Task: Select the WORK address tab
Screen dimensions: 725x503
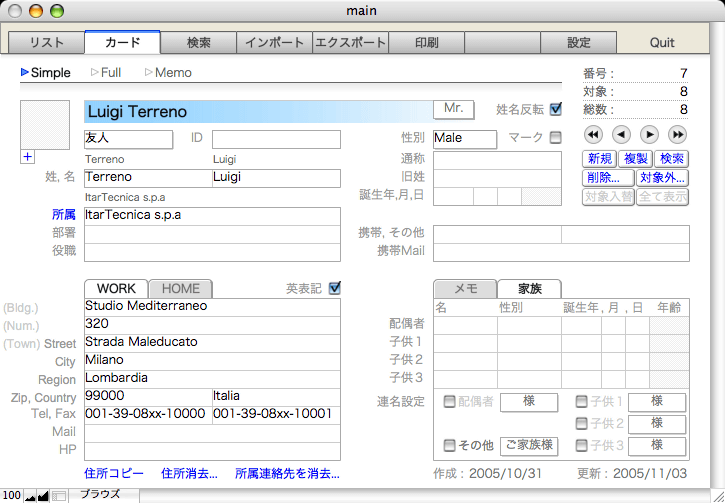Action: [x=116, y=288]
